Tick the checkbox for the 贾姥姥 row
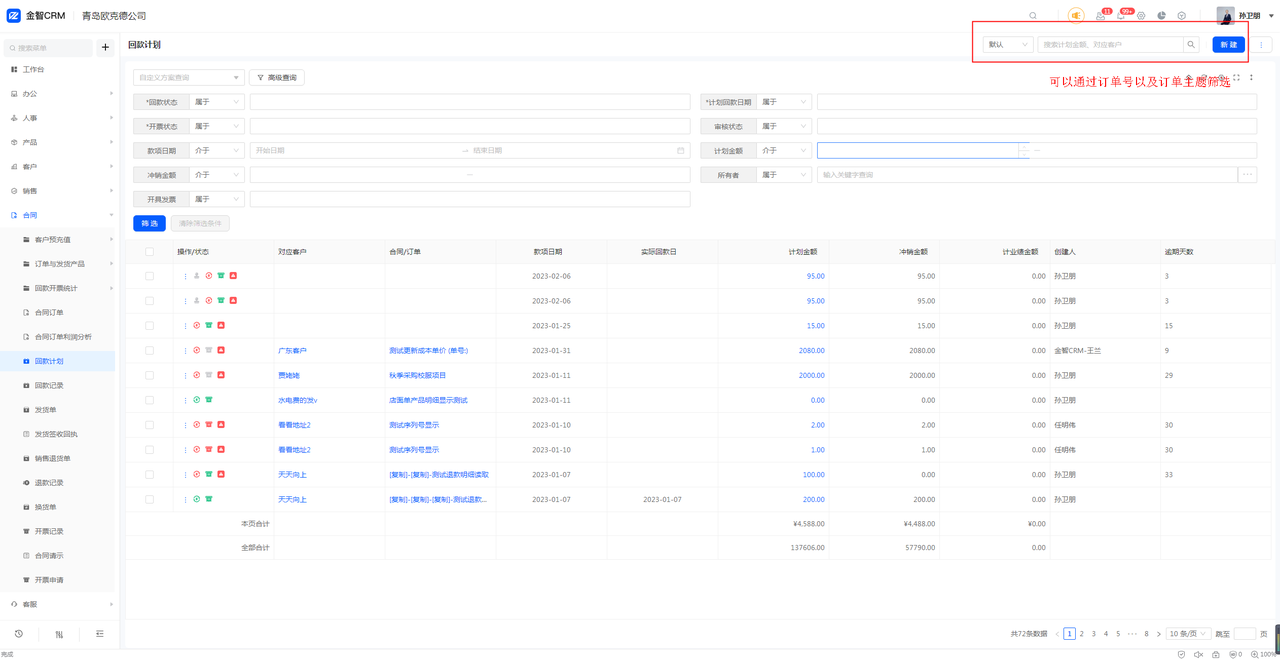Screen dimensions: 1280x660 [150, 375]
